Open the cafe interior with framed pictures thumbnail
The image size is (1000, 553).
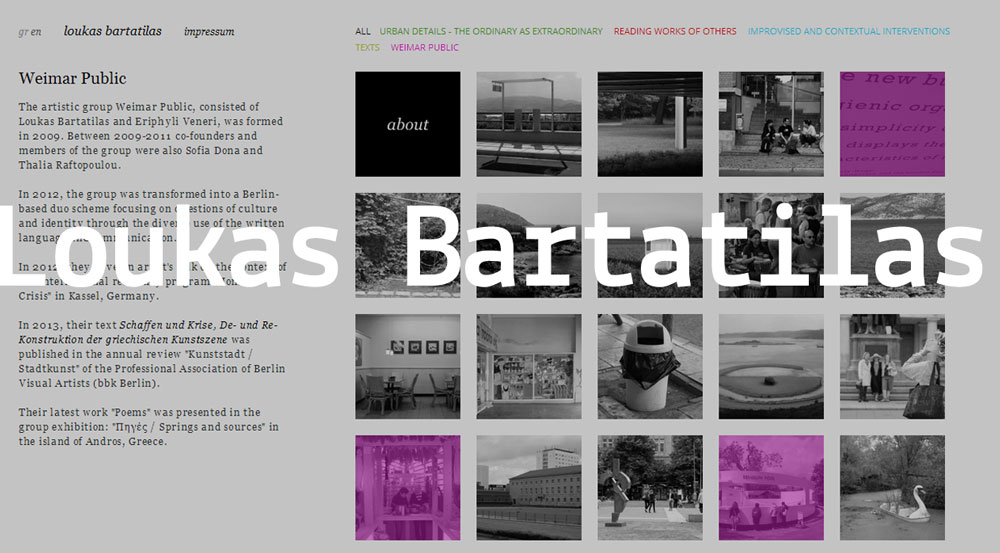point(408,366)
